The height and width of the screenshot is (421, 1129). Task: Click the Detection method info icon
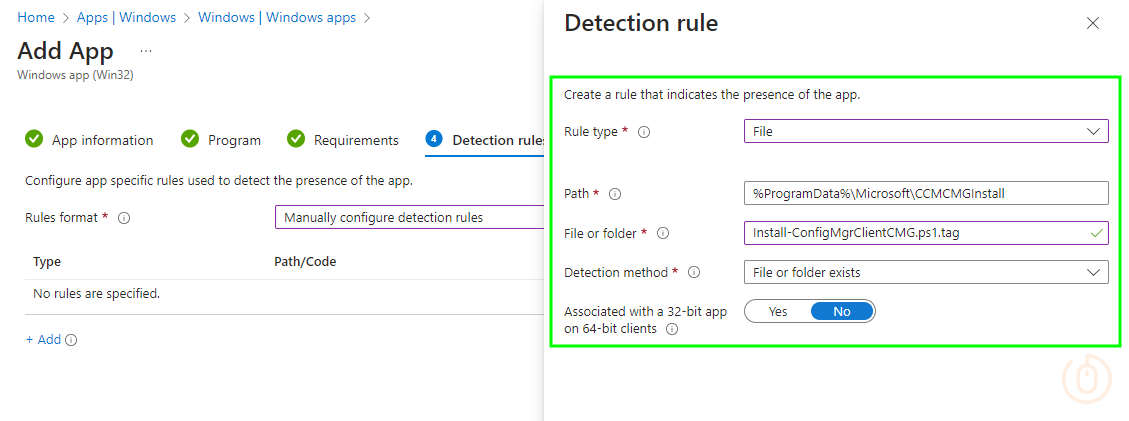[694, 272]
